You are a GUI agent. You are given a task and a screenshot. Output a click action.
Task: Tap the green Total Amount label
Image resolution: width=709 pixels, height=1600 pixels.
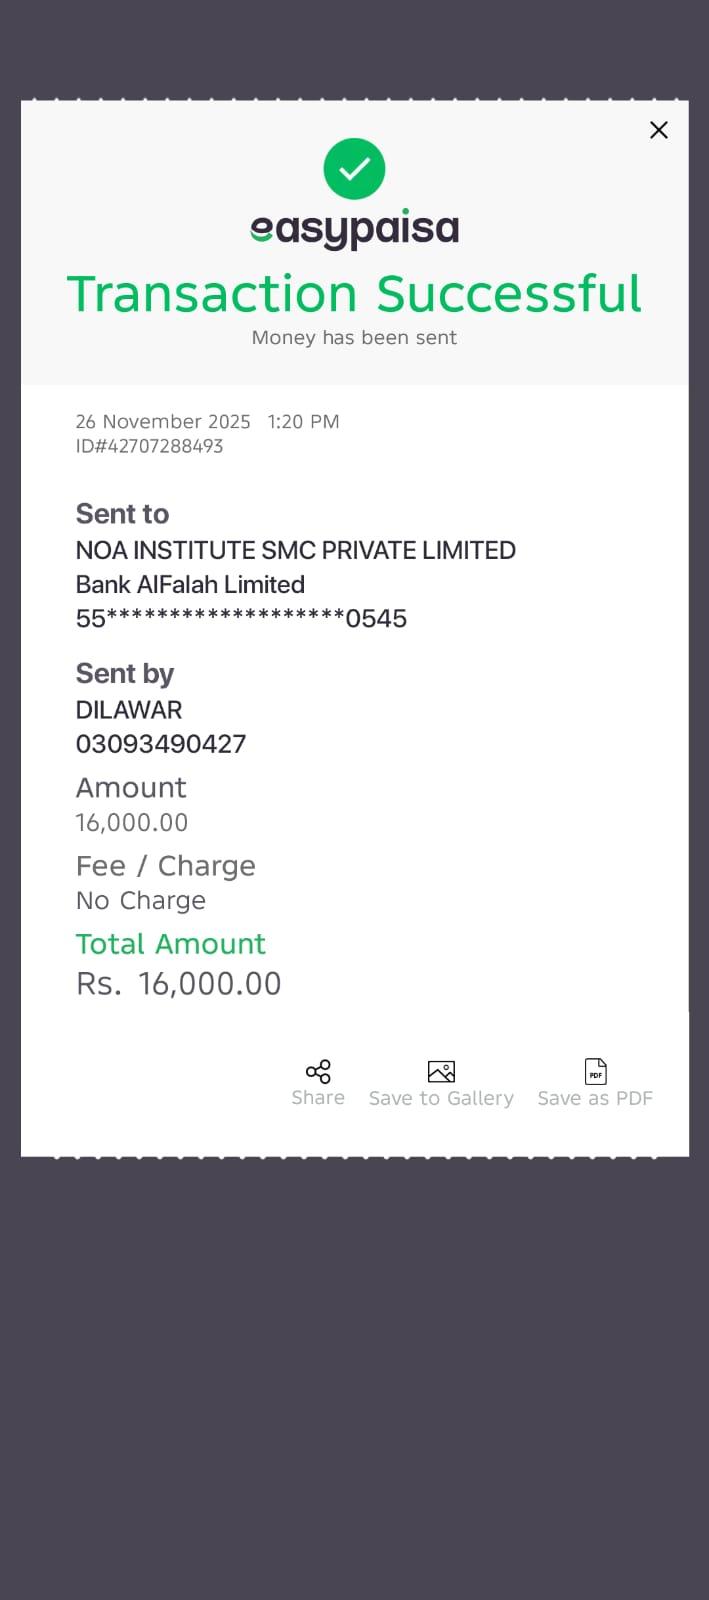coord(171,944)
